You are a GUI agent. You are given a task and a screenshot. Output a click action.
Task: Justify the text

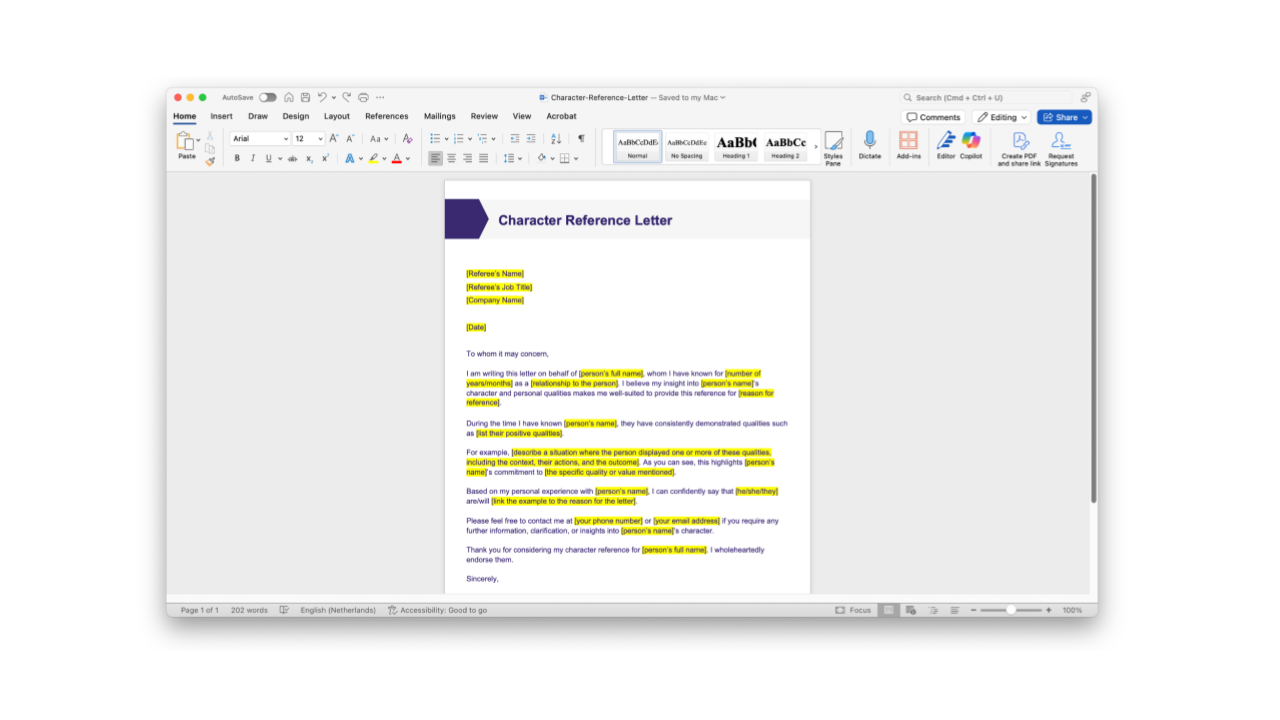483,158
